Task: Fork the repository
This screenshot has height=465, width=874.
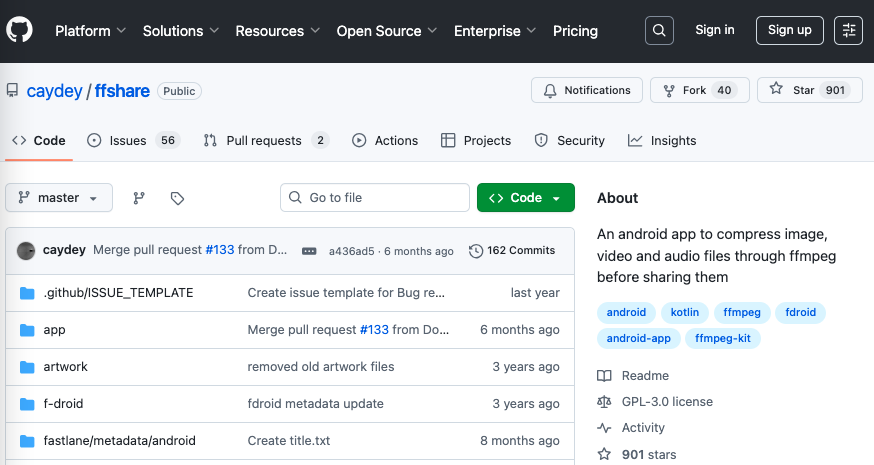Action: pos(700,90)
